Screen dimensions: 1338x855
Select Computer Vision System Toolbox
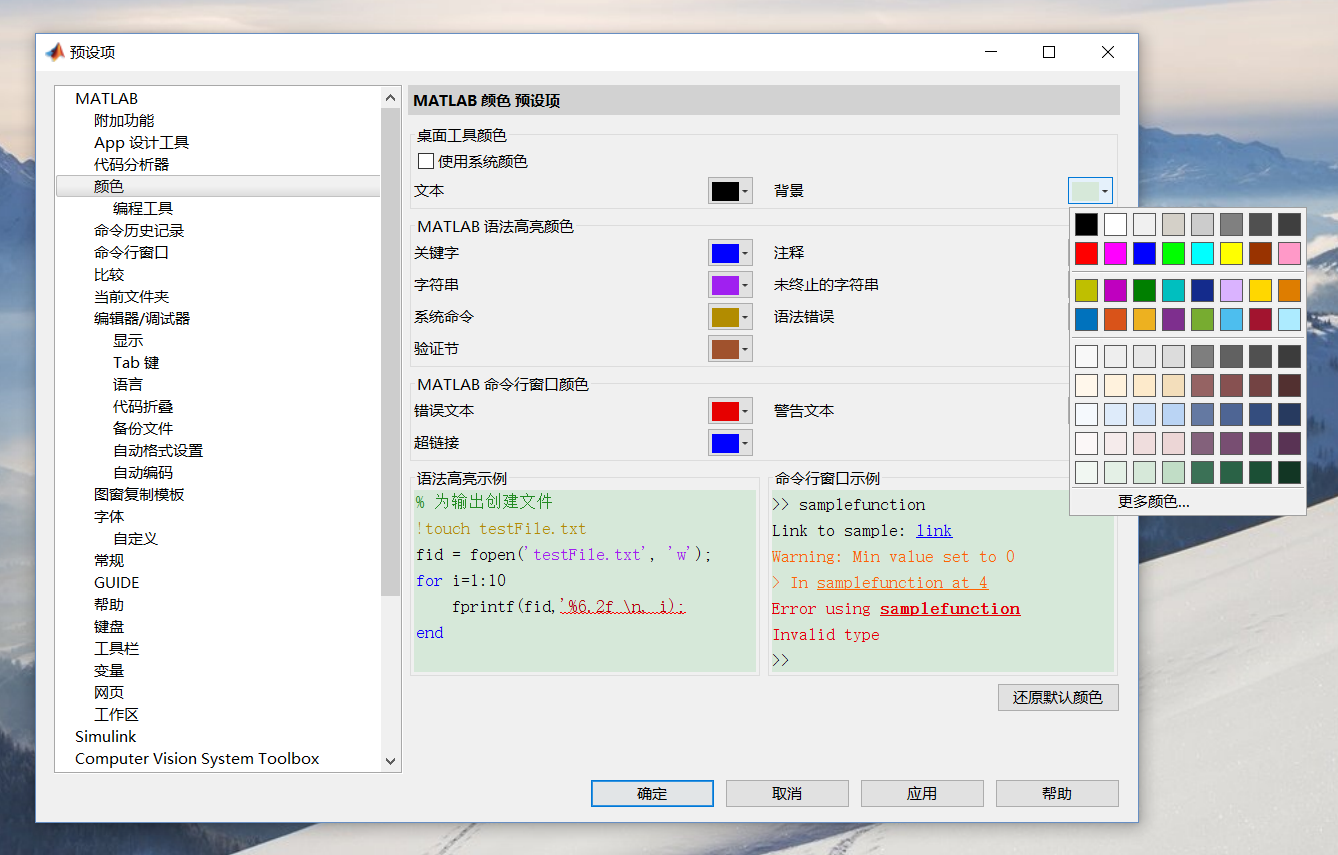click(x=197, y=758)
